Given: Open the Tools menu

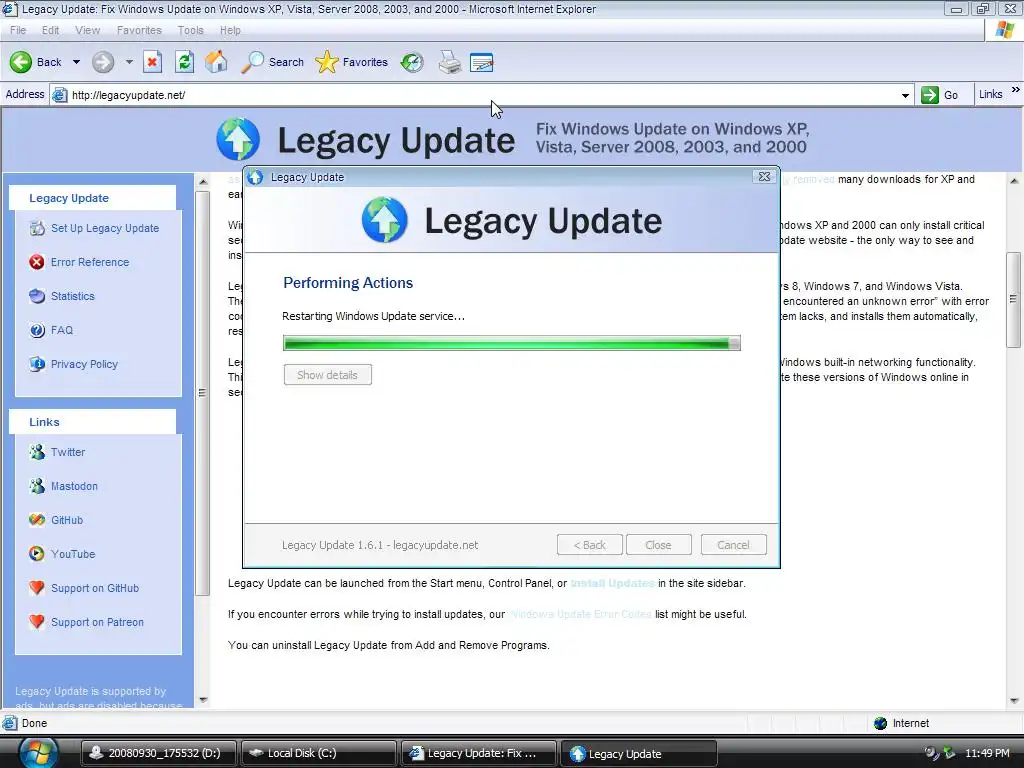Looking at the screenshot, I should point(191,30).
